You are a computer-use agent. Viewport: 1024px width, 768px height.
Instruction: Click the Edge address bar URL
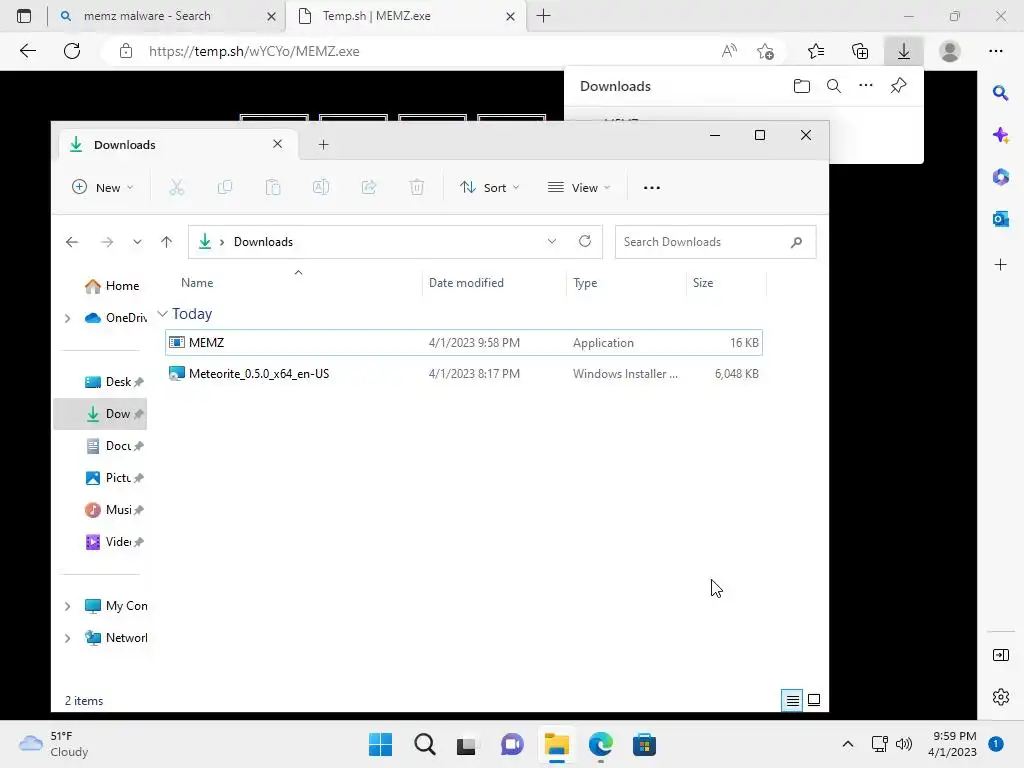[254, 51]
